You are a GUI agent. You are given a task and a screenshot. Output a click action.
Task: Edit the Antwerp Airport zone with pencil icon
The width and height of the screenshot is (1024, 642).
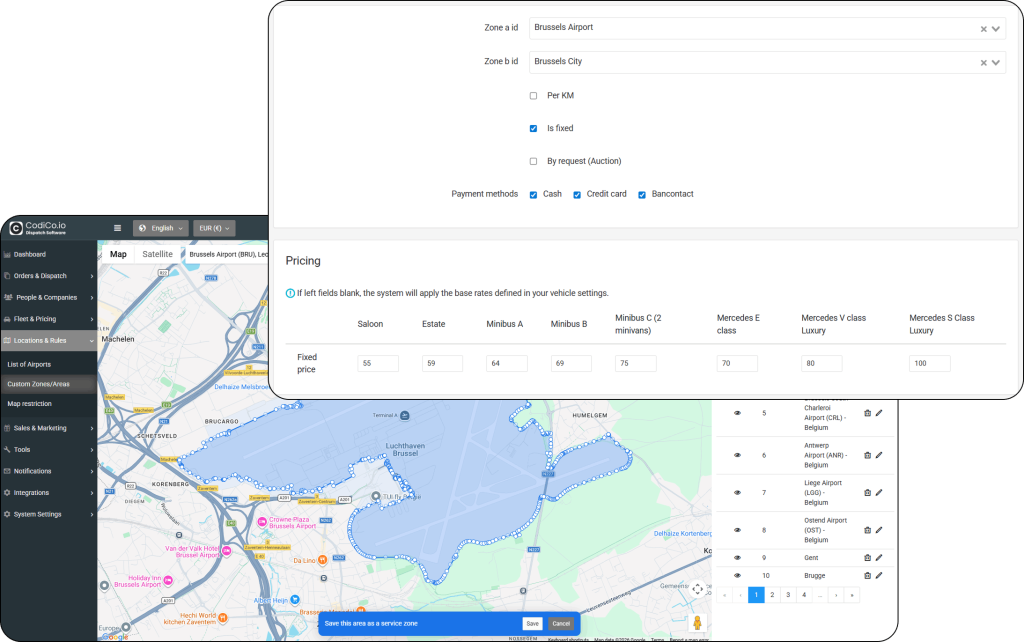879,455
